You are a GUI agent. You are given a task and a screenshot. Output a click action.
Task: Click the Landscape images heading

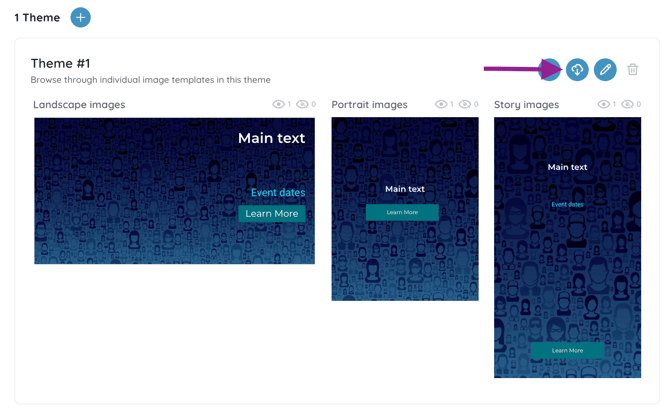tap(79, 104)
